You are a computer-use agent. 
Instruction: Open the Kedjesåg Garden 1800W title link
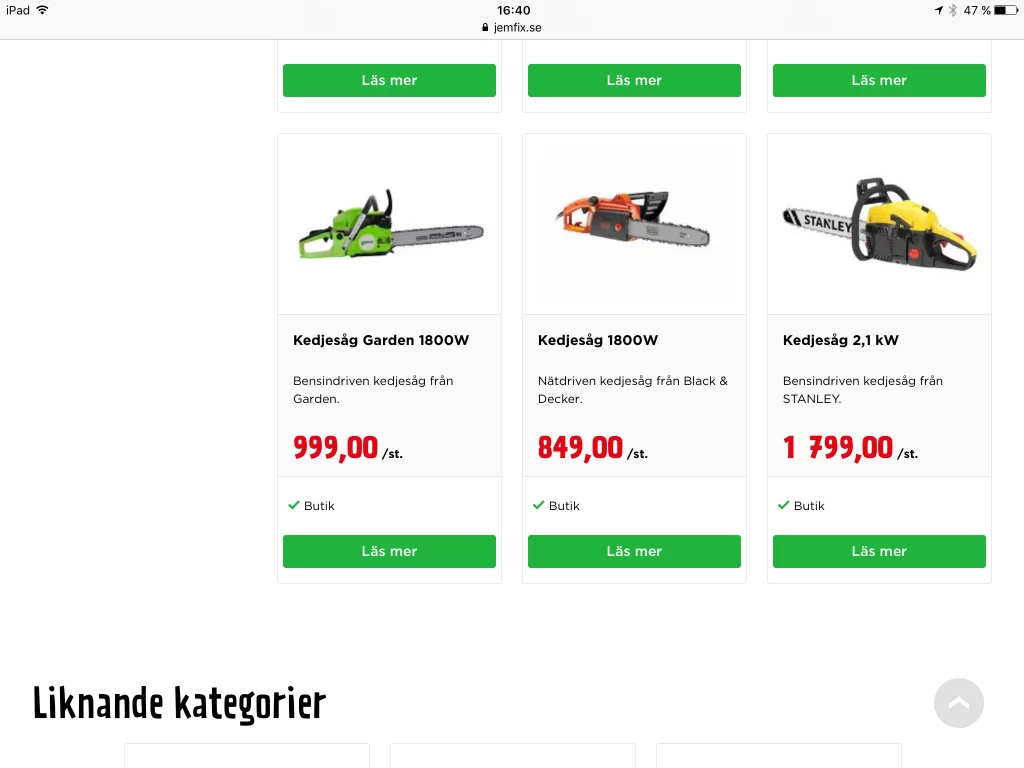pos(381,340)
